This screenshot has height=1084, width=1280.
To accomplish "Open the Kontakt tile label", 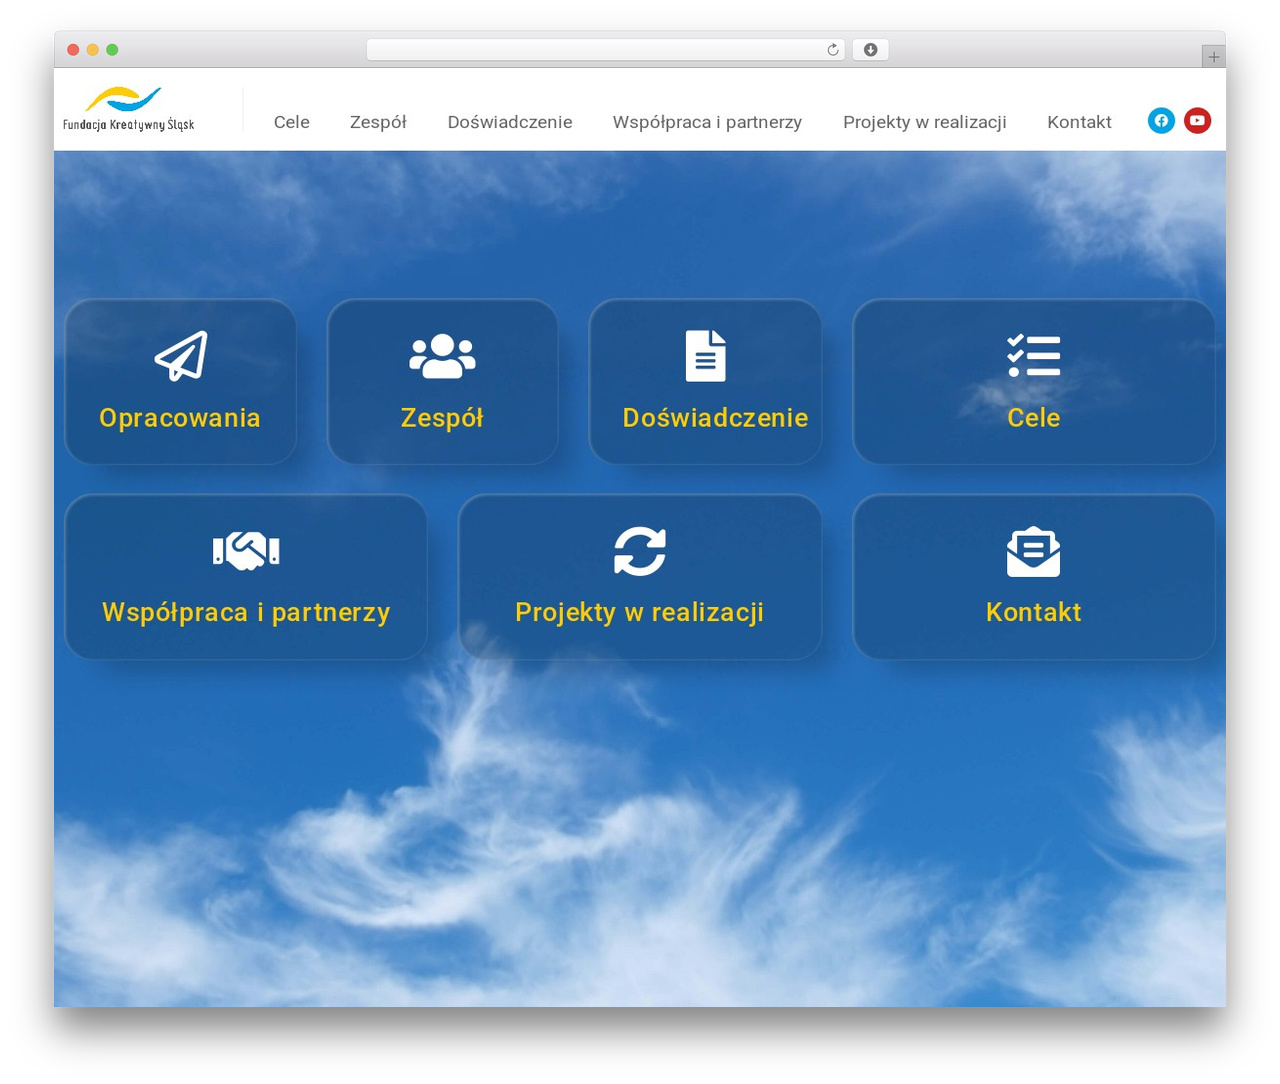I will pos(1034,612).
